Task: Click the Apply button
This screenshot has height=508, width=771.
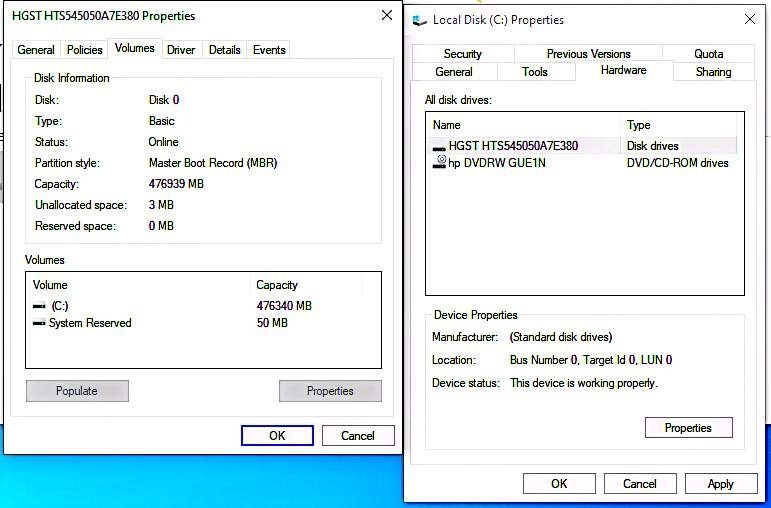Action: [721, 484]
